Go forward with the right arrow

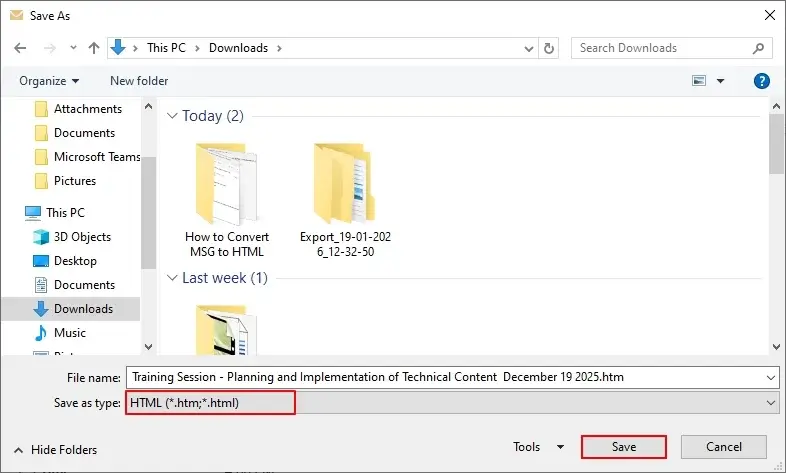point(50,48)
